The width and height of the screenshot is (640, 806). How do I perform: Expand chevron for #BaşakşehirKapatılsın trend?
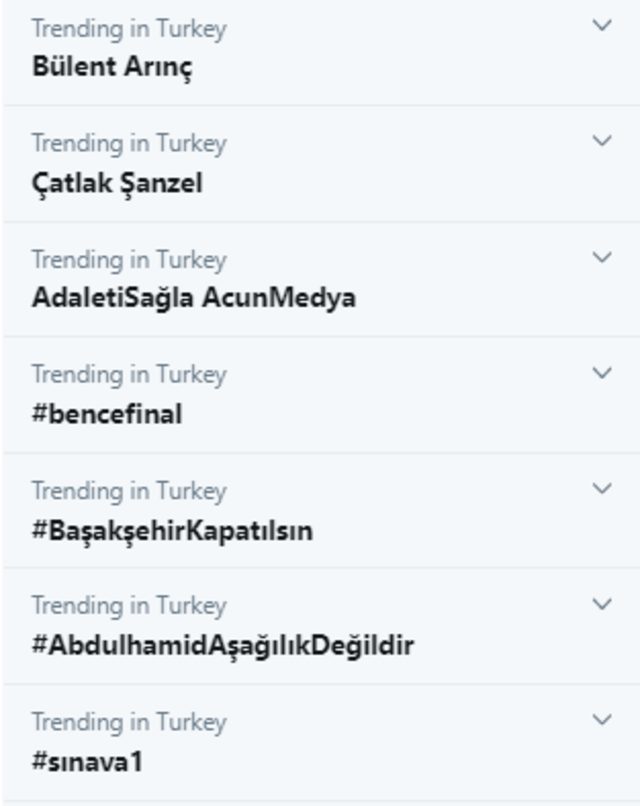coord(602,488)
